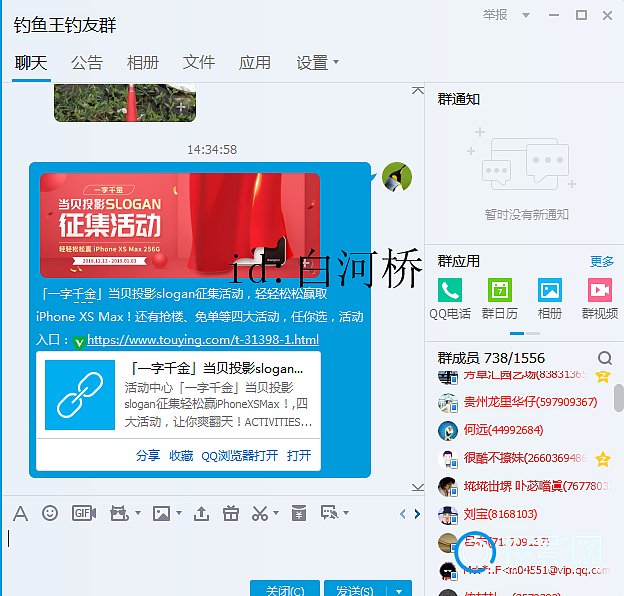This screenshot has height=596, width=624.
Task: Open 相册 app in group apps
Action: [x=550, y=299]
